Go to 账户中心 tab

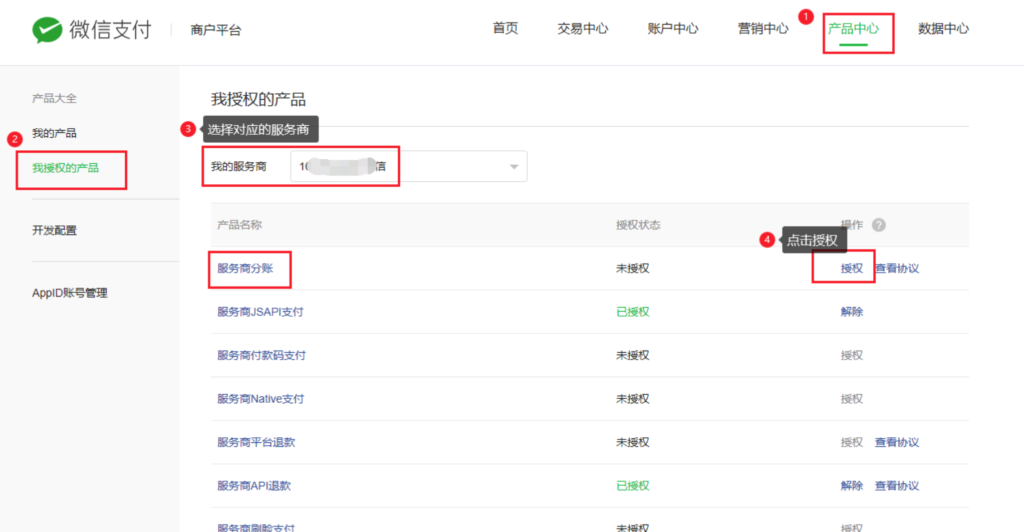pos(672,29)
